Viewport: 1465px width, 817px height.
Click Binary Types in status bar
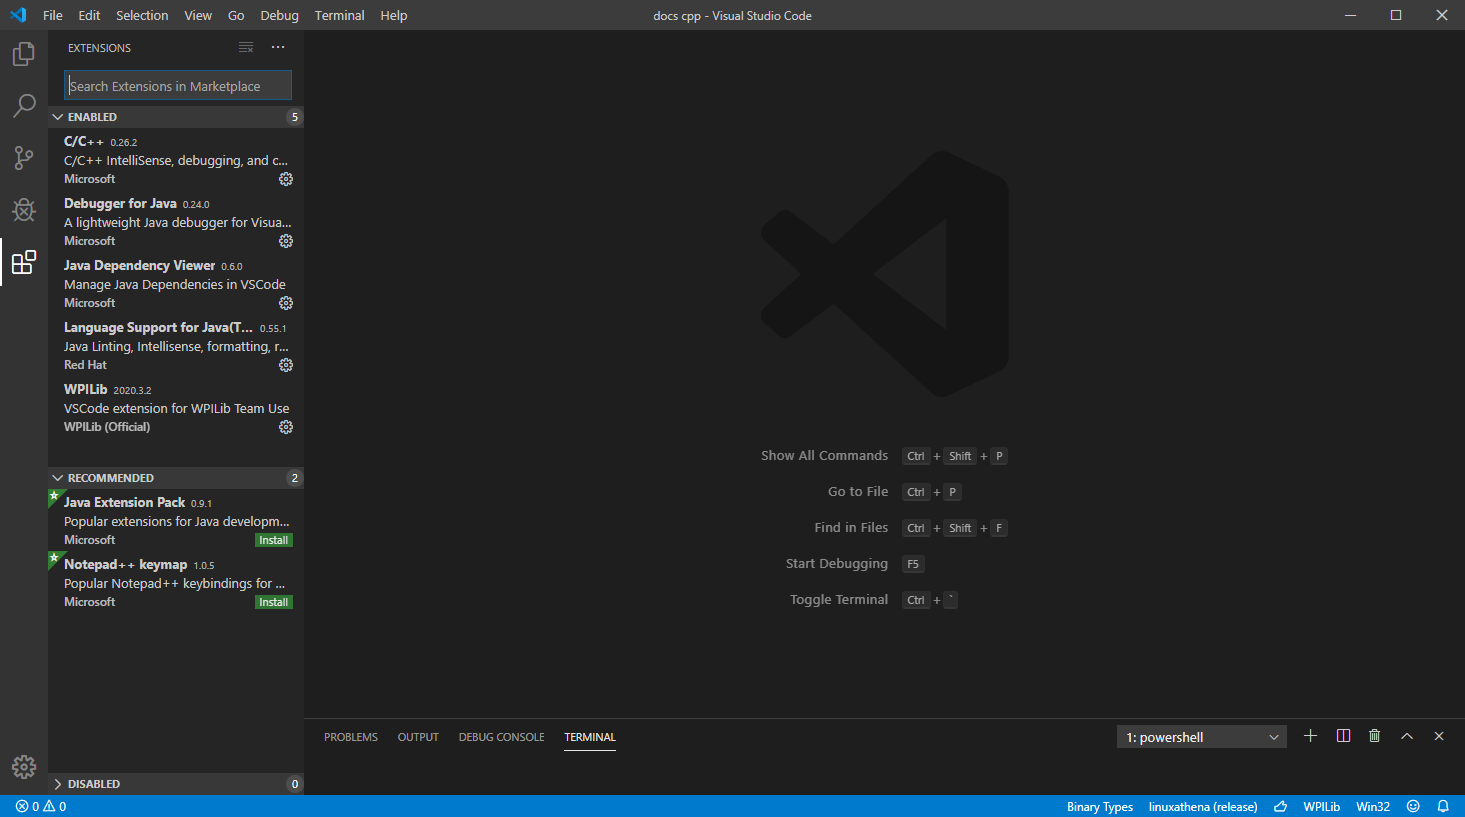pyautogui.click(x=1100, y=806)
